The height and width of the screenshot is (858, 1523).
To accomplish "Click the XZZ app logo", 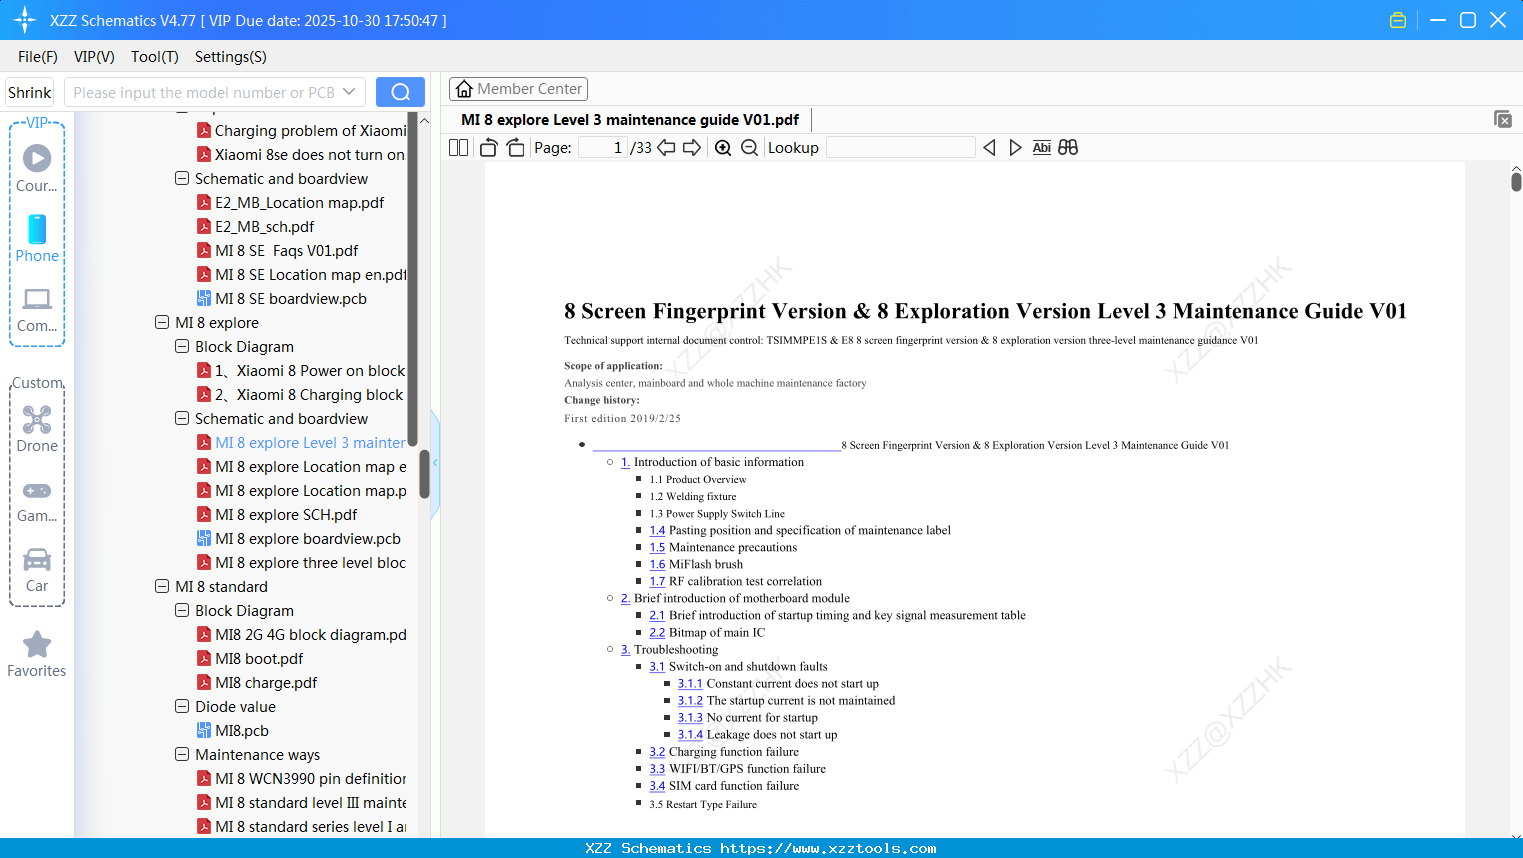I will coord(25,20).
